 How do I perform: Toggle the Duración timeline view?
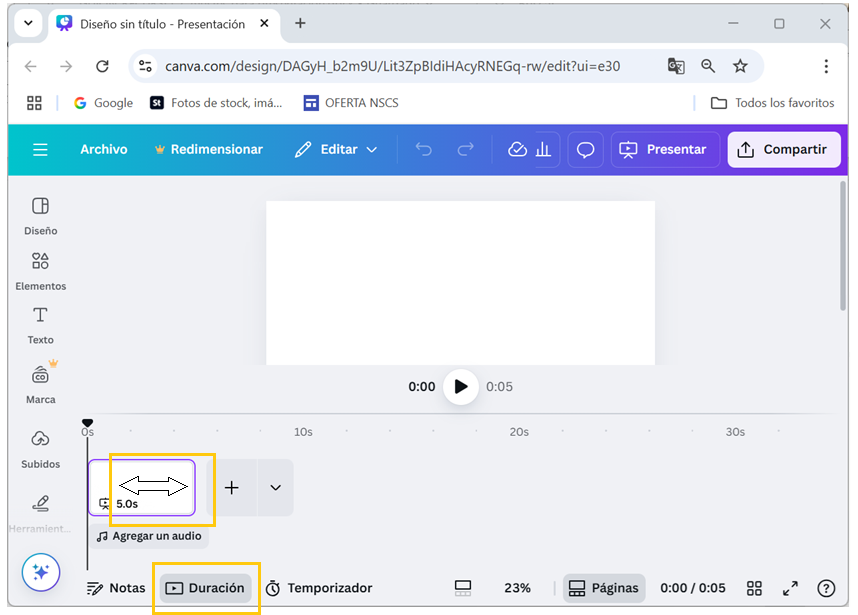pos(205,588)
